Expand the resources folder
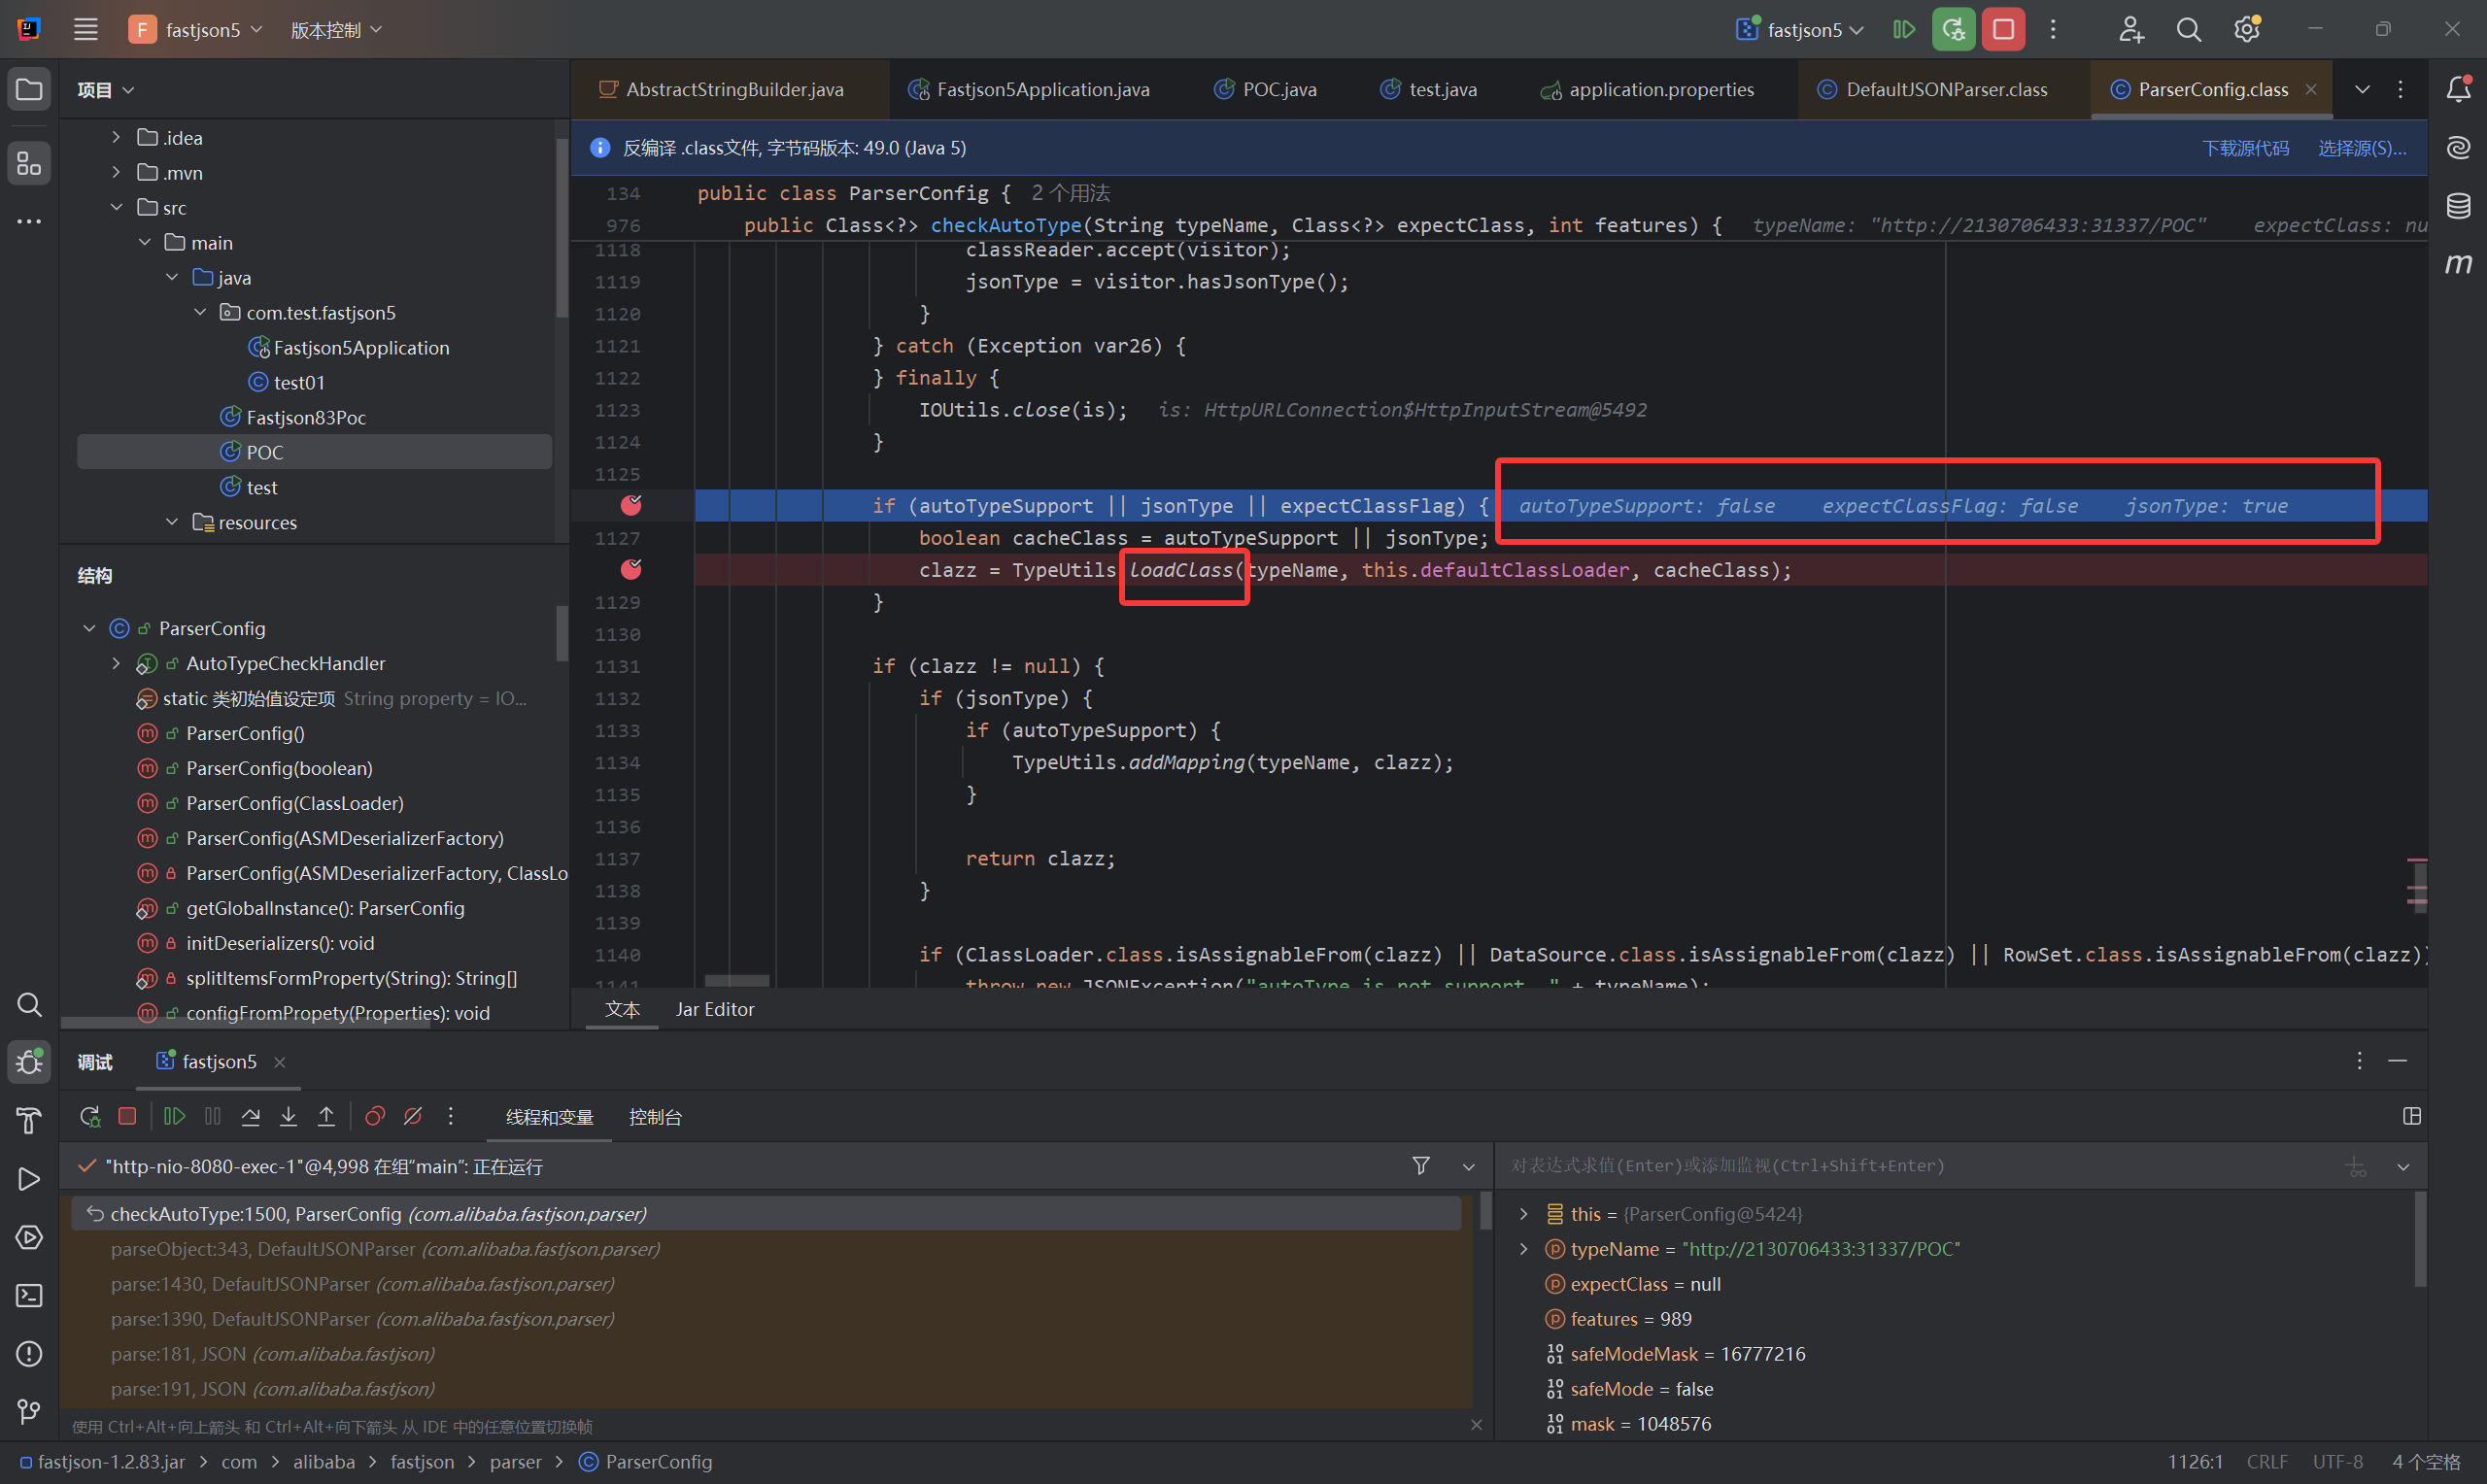The width and height of the screenshot is (2487, 1484). click(x=172, y=522)
